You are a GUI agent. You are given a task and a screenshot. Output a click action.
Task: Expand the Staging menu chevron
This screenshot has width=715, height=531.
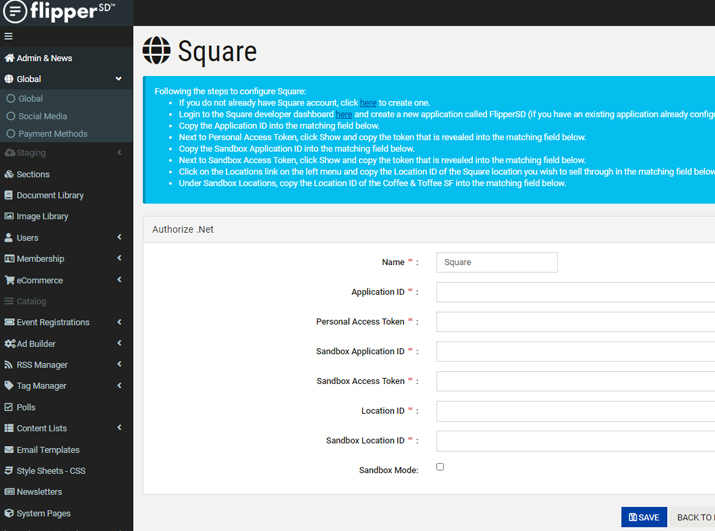pos(119,152)
